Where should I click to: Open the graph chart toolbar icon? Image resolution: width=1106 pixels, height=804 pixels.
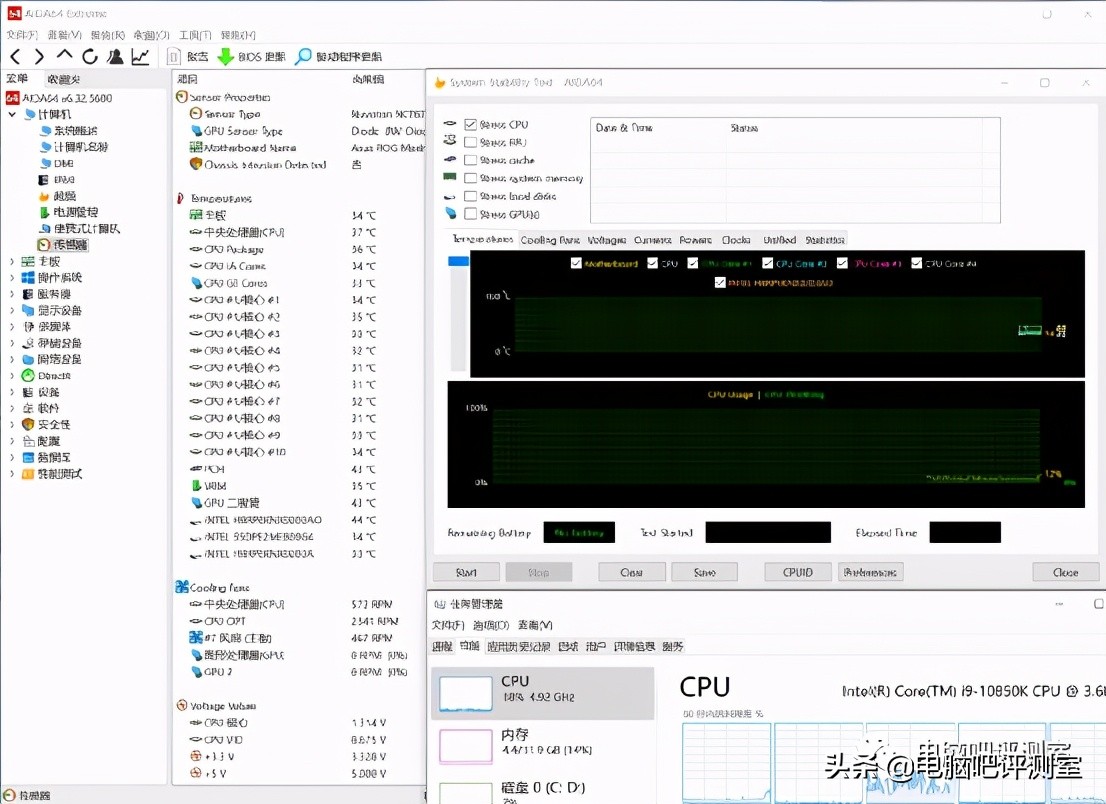(141, 56)
